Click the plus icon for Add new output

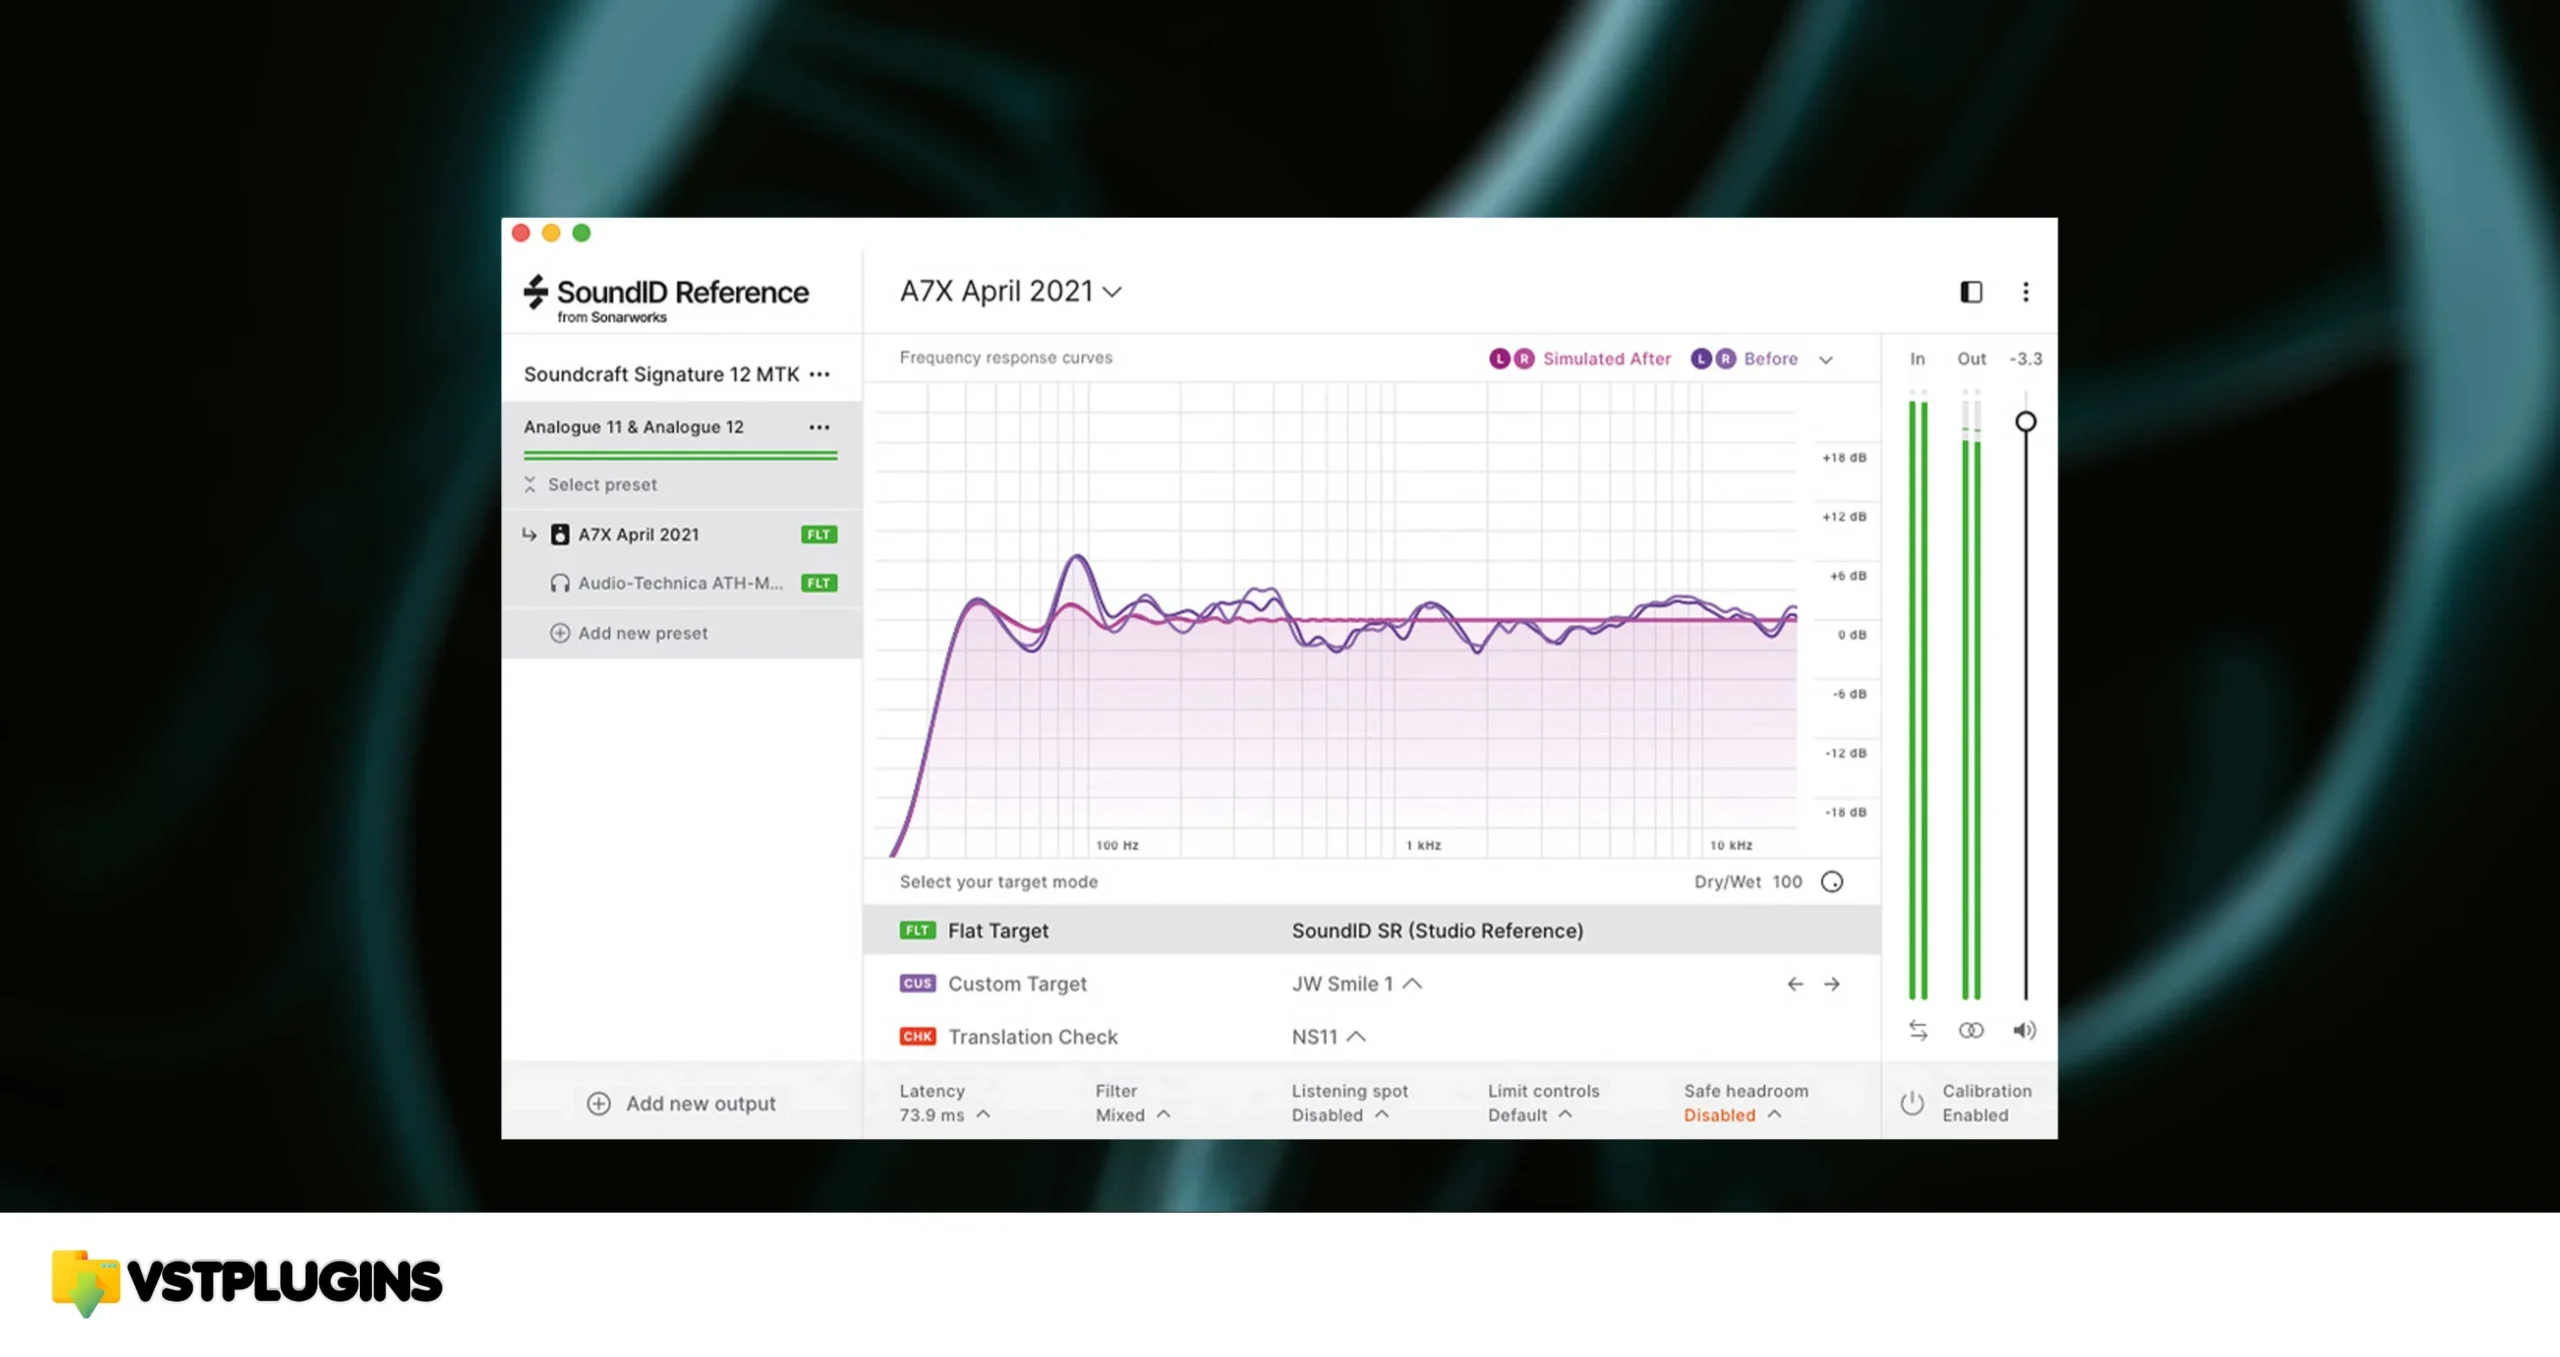point(598,1103)
